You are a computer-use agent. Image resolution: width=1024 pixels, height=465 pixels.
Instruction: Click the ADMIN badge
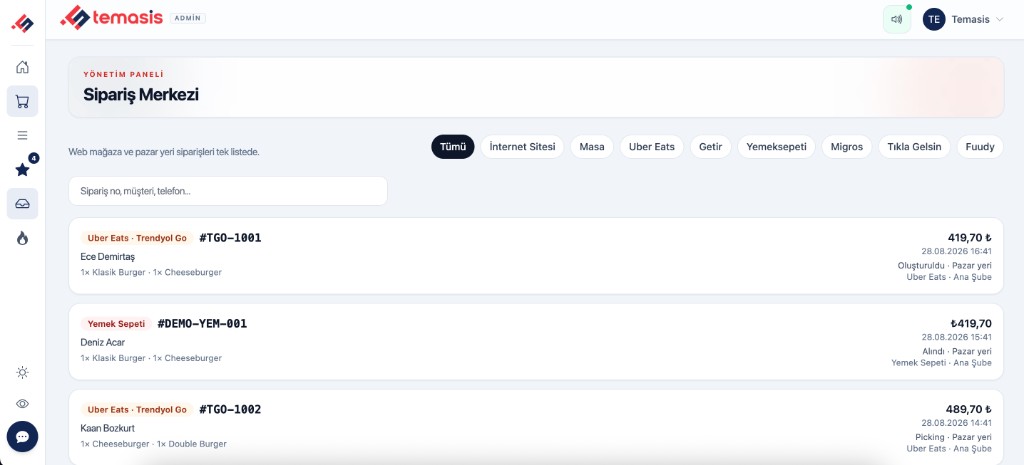(x=188, y=18)
